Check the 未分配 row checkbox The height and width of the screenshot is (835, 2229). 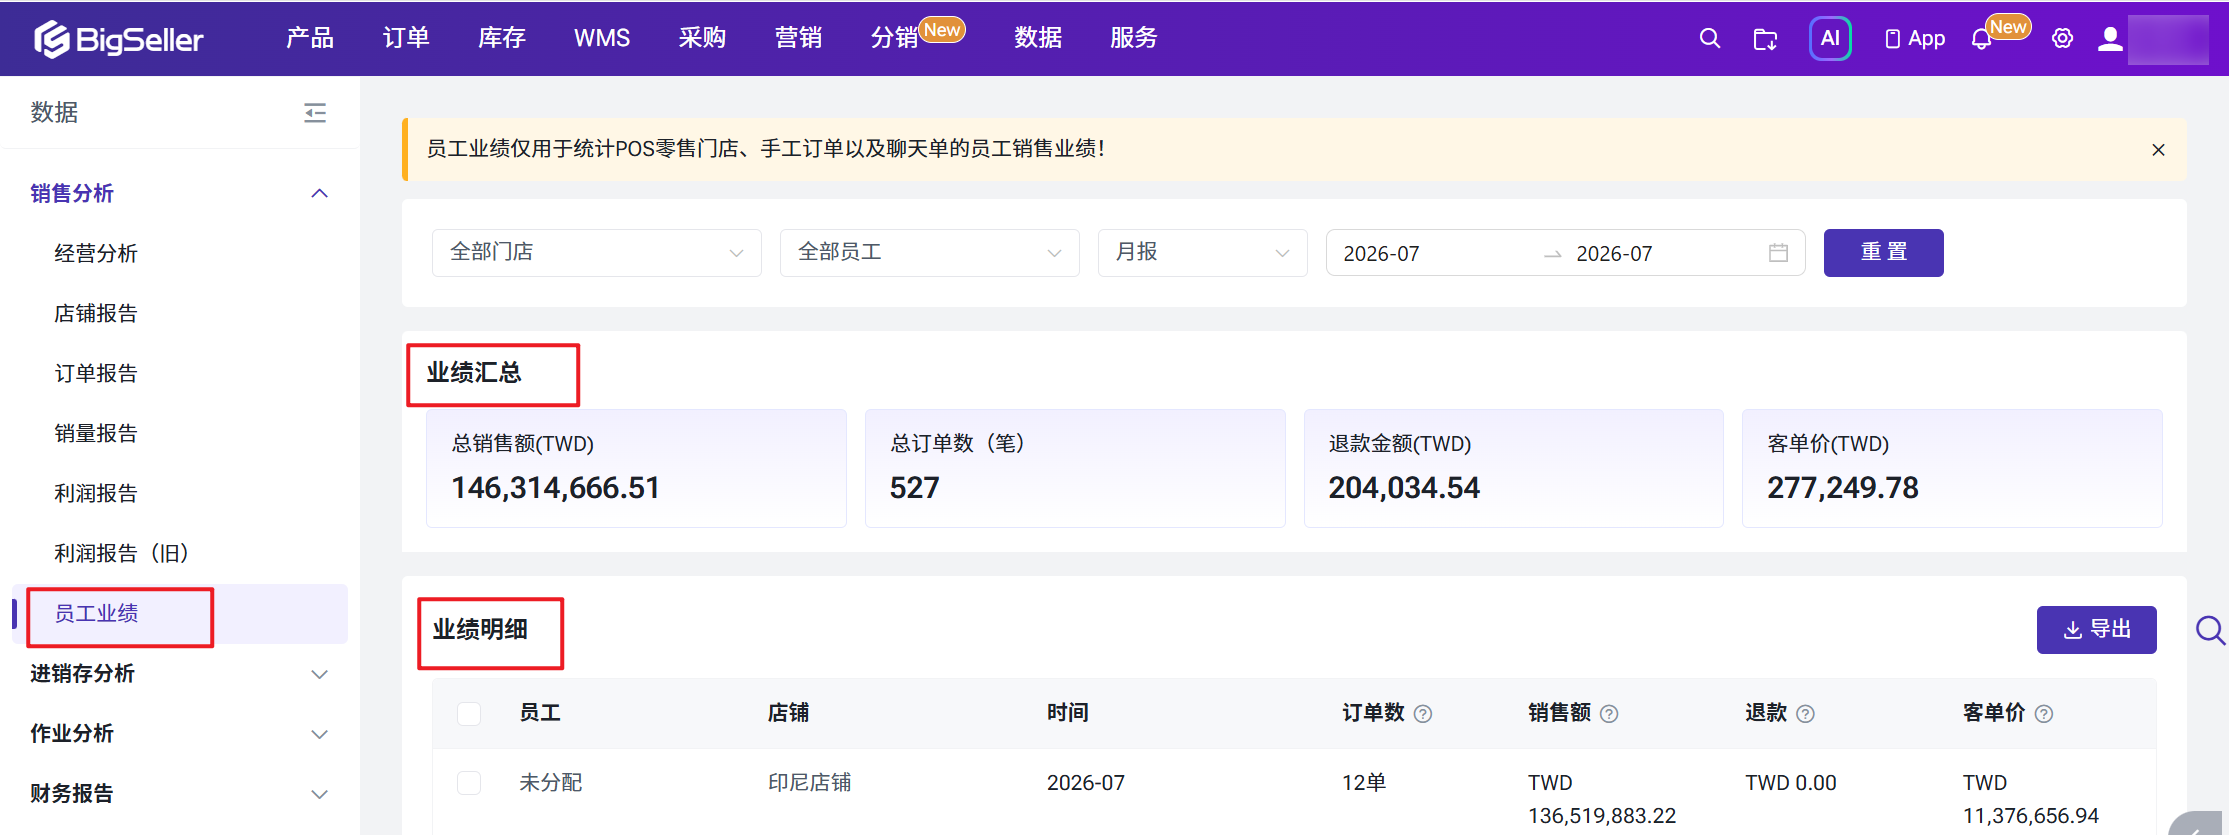pyautogui.click(x=469, y=782)
